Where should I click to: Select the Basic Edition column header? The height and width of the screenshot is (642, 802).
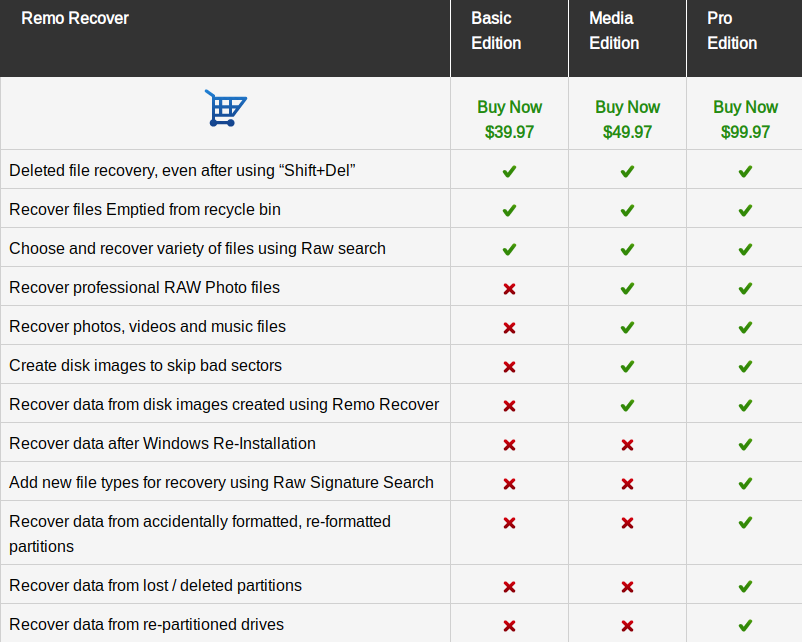tap(509, 38)
